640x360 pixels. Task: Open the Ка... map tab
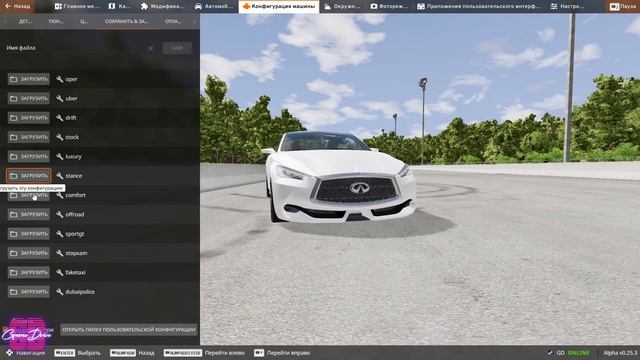[x=120, y=6]
